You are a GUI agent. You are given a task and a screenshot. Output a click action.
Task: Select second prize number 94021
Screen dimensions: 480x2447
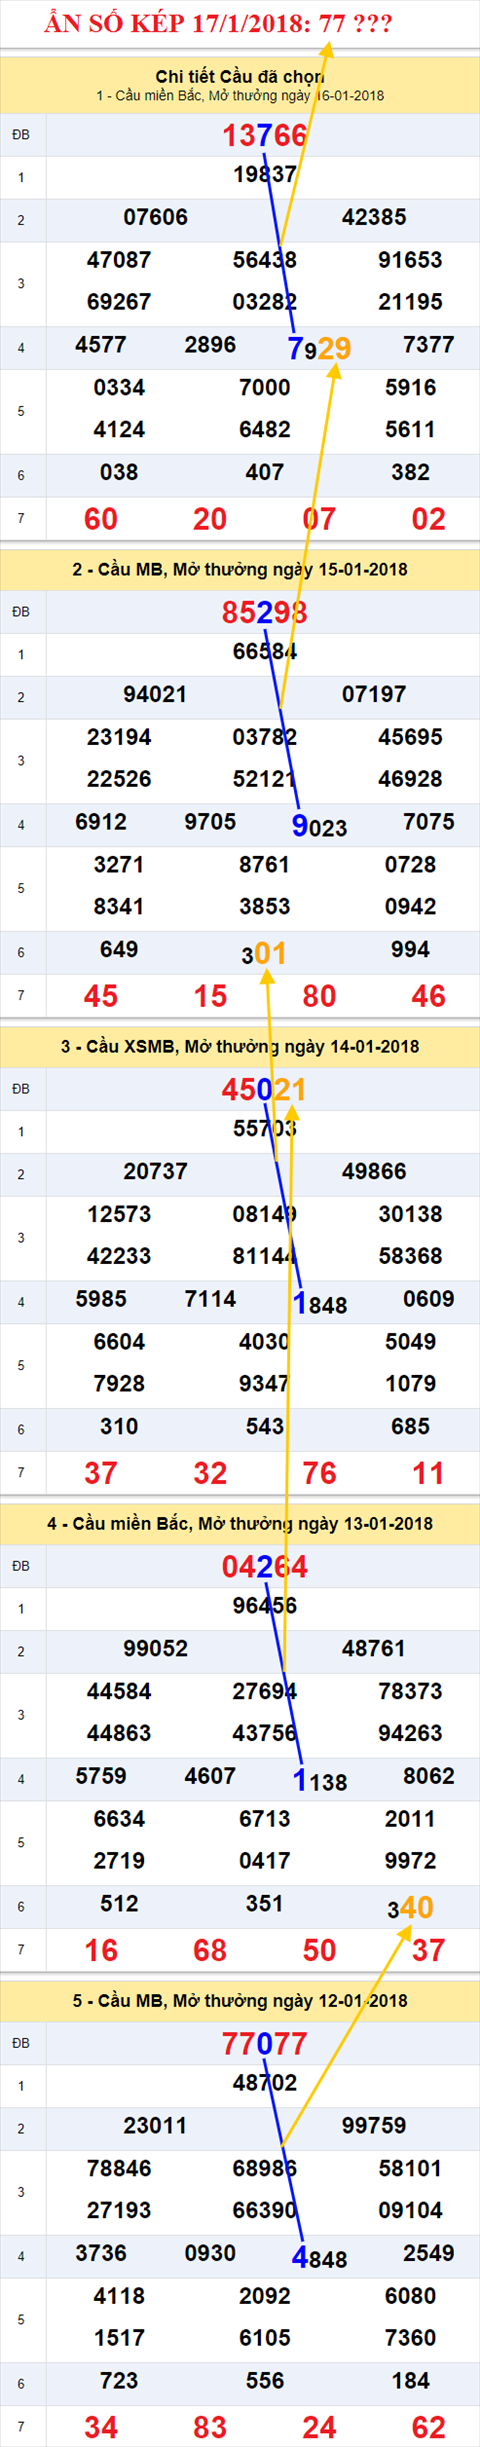[155, 695]
